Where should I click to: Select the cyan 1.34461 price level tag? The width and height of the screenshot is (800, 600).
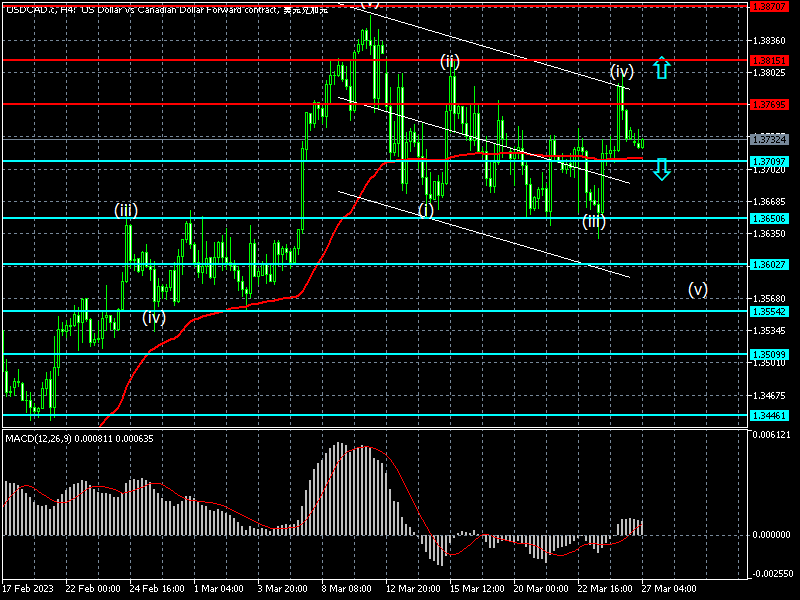point(768,415)
